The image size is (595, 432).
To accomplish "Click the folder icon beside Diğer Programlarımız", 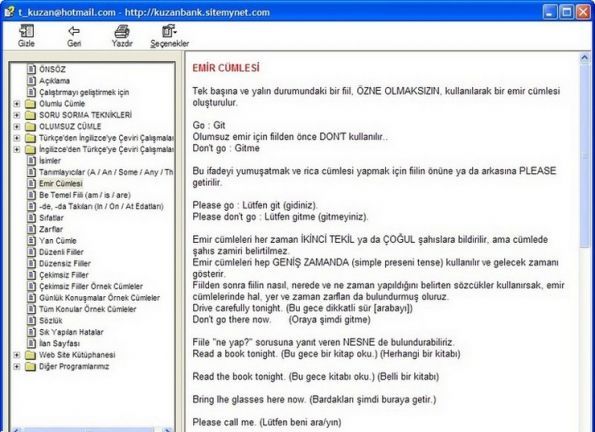I will (30, 366).
